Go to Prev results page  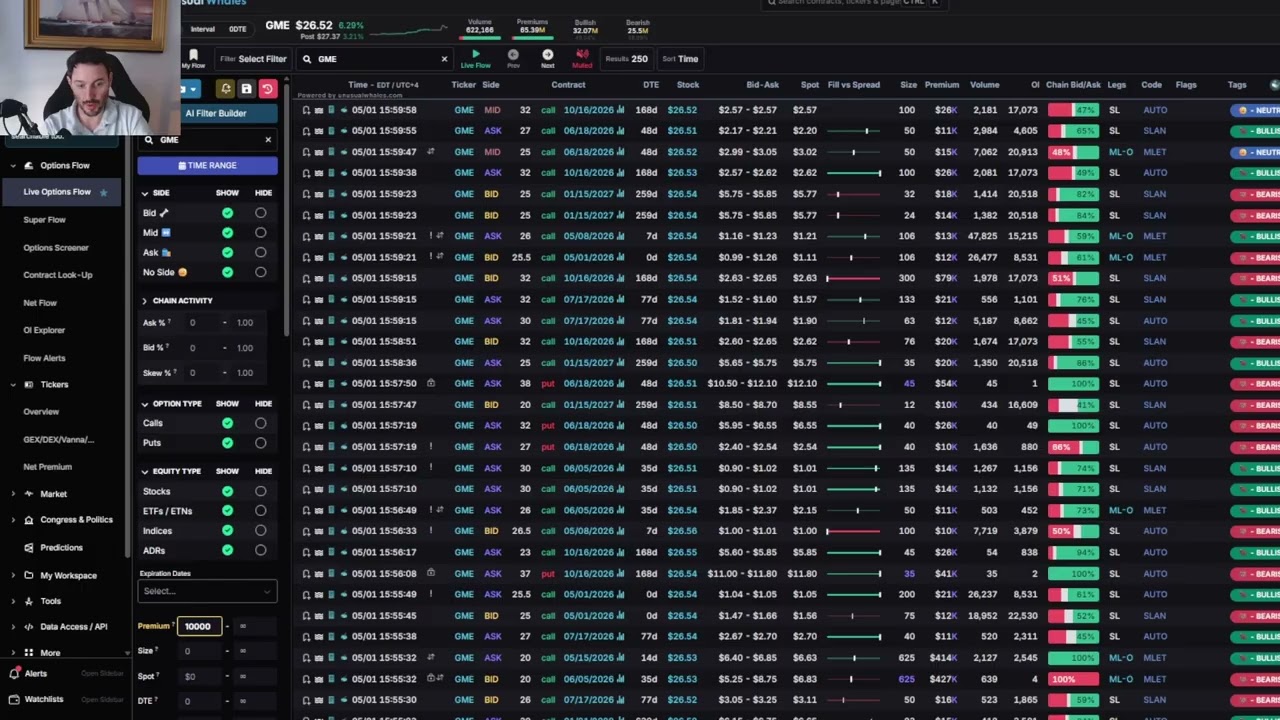(x=513, y=55)
